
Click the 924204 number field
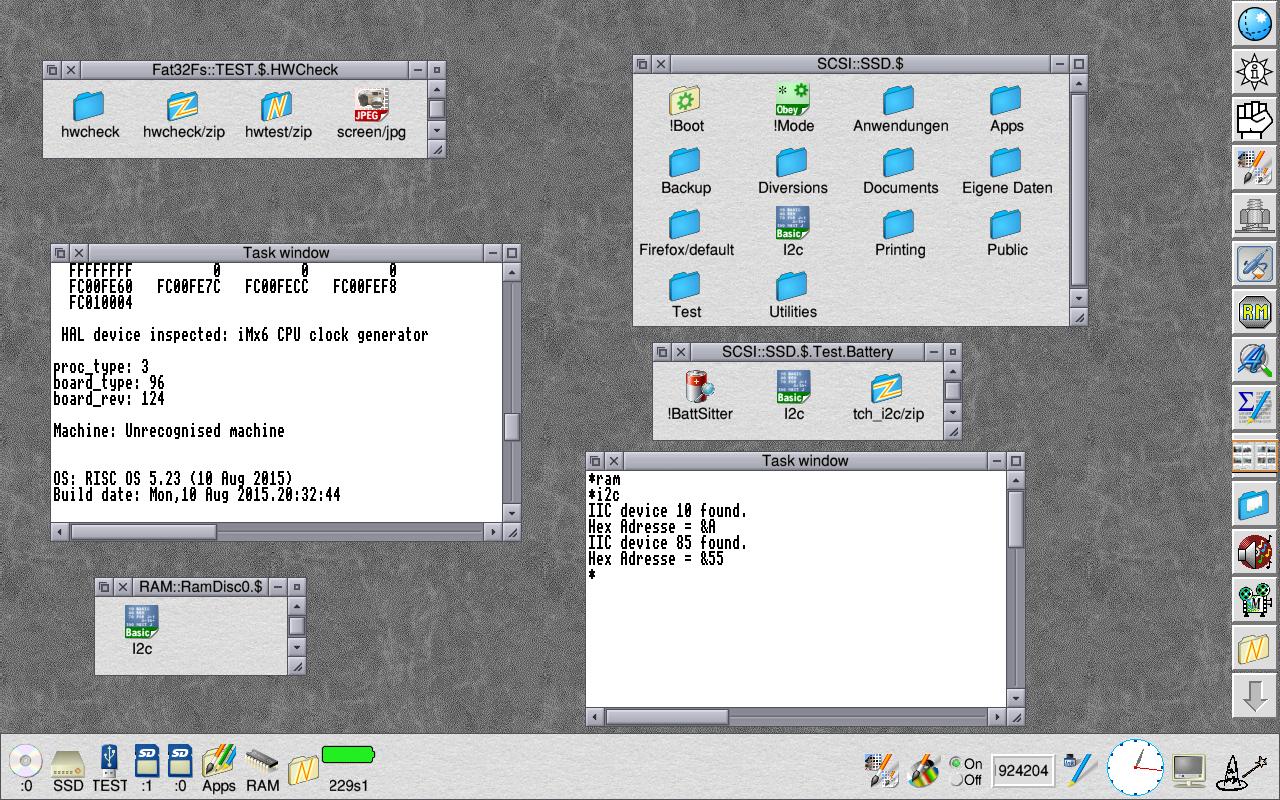click(1023, 770)
